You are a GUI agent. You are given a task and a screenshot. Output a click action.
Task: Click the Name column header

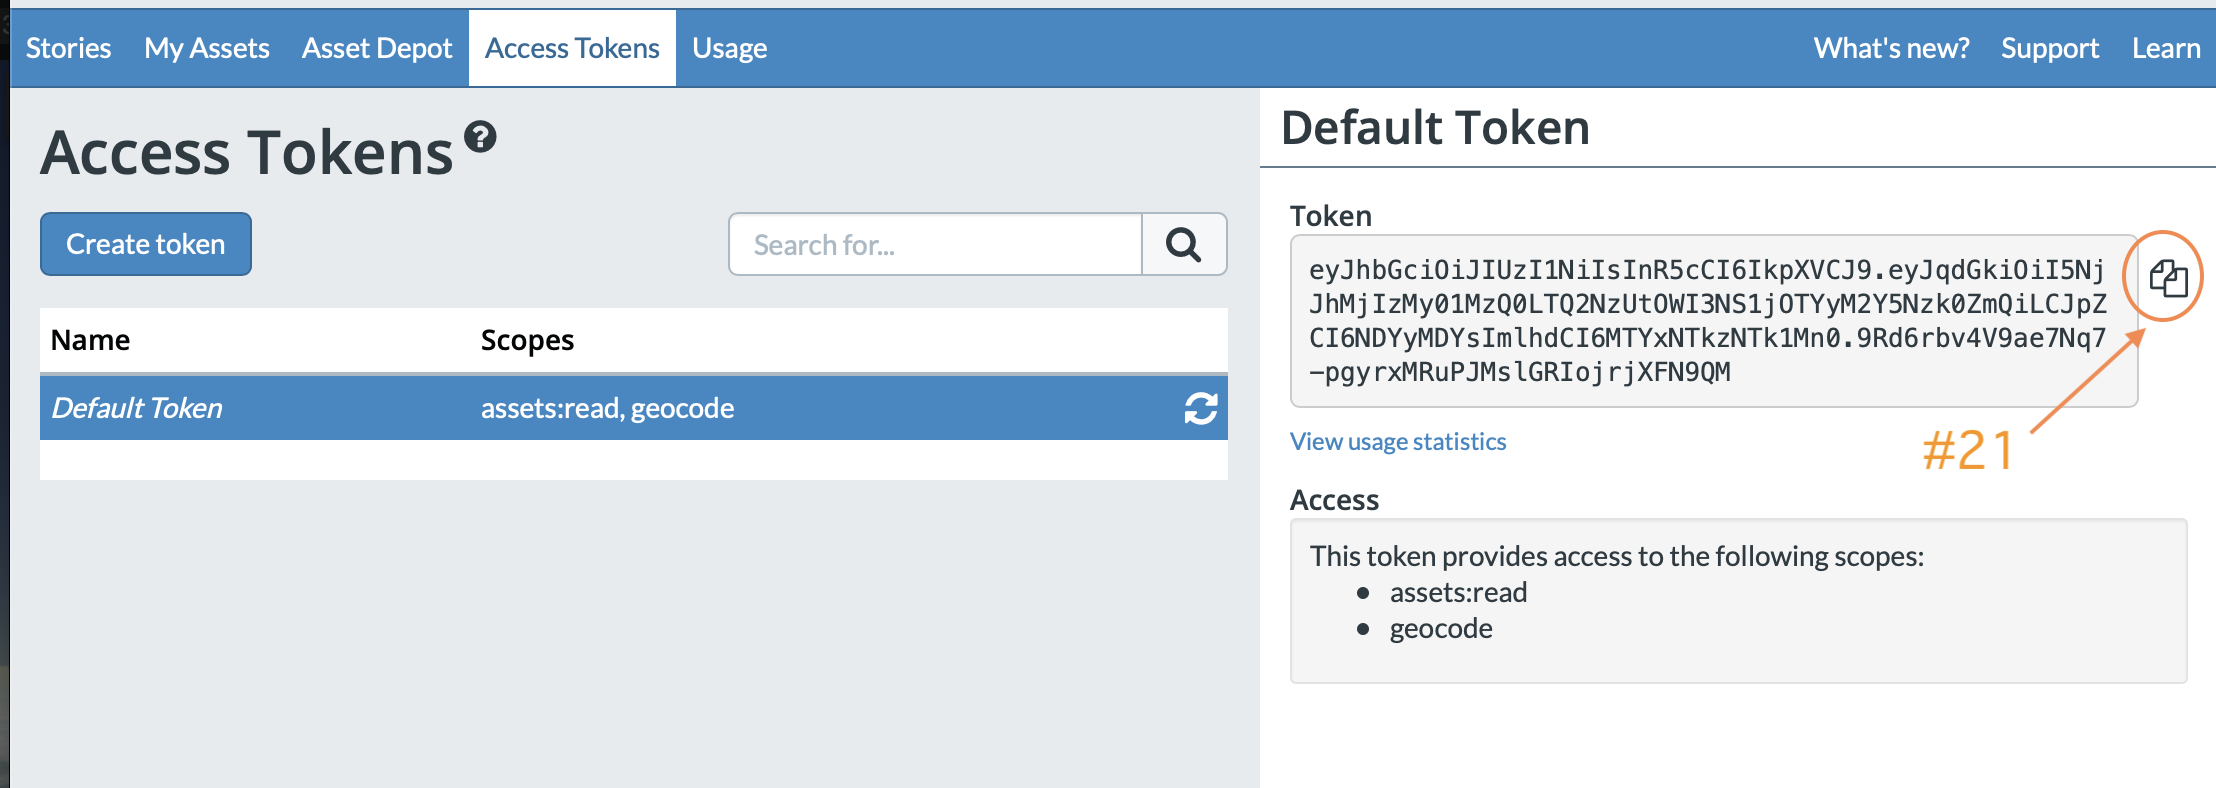[91, 340]
